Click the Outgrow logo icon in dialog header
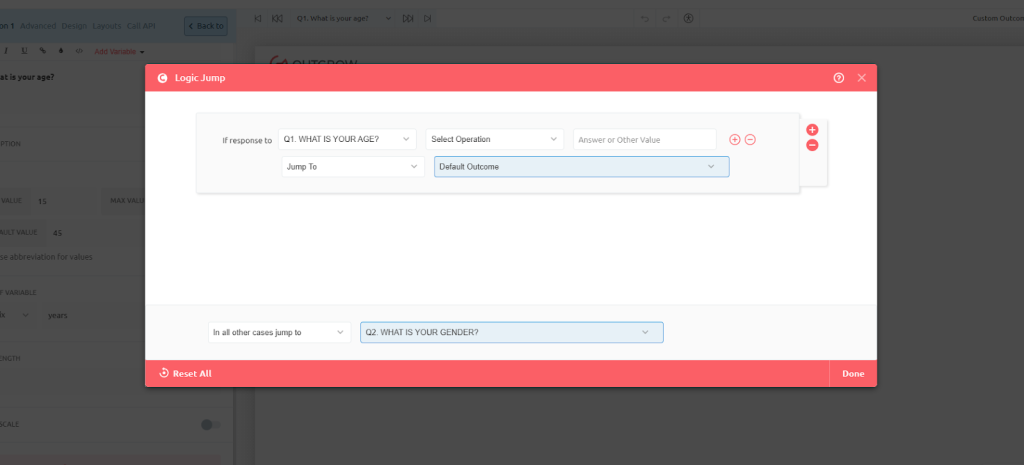1024x465 pixels. pos(162,78)
